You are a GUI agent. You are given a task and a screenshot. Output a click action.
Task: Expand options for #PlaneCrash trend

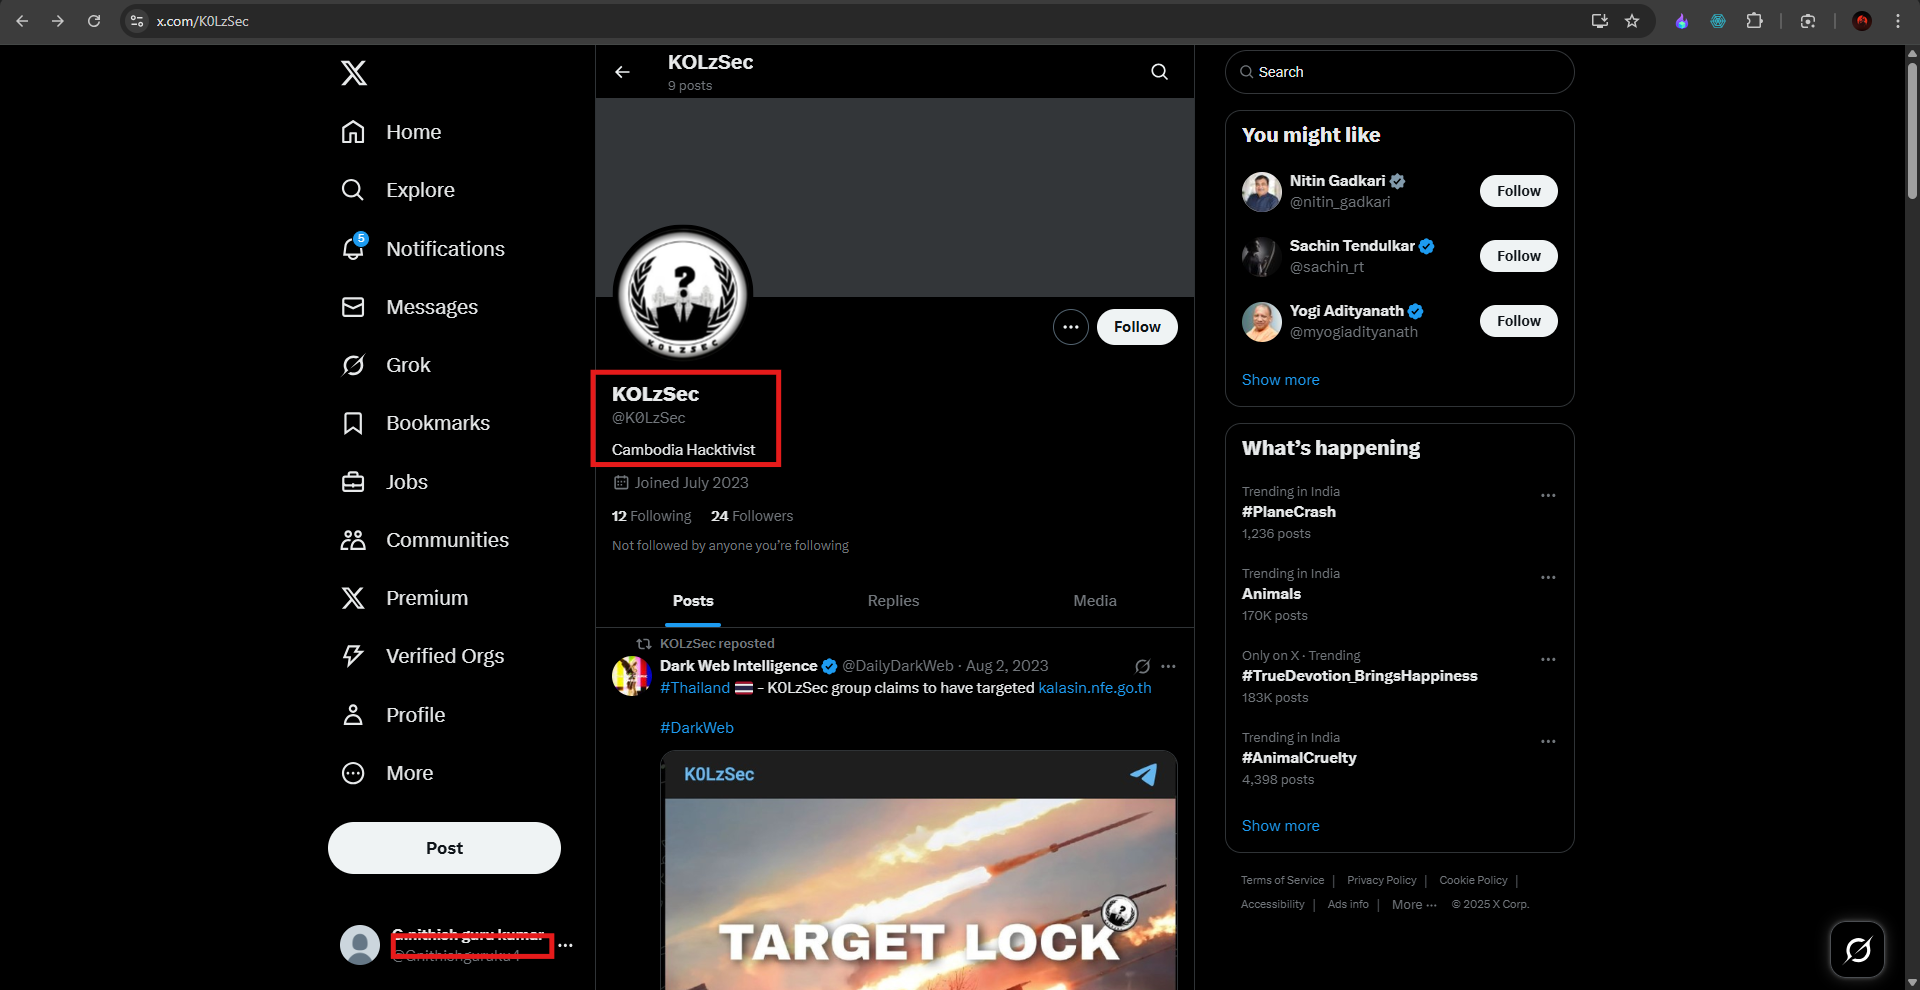tap(1548, 495)
